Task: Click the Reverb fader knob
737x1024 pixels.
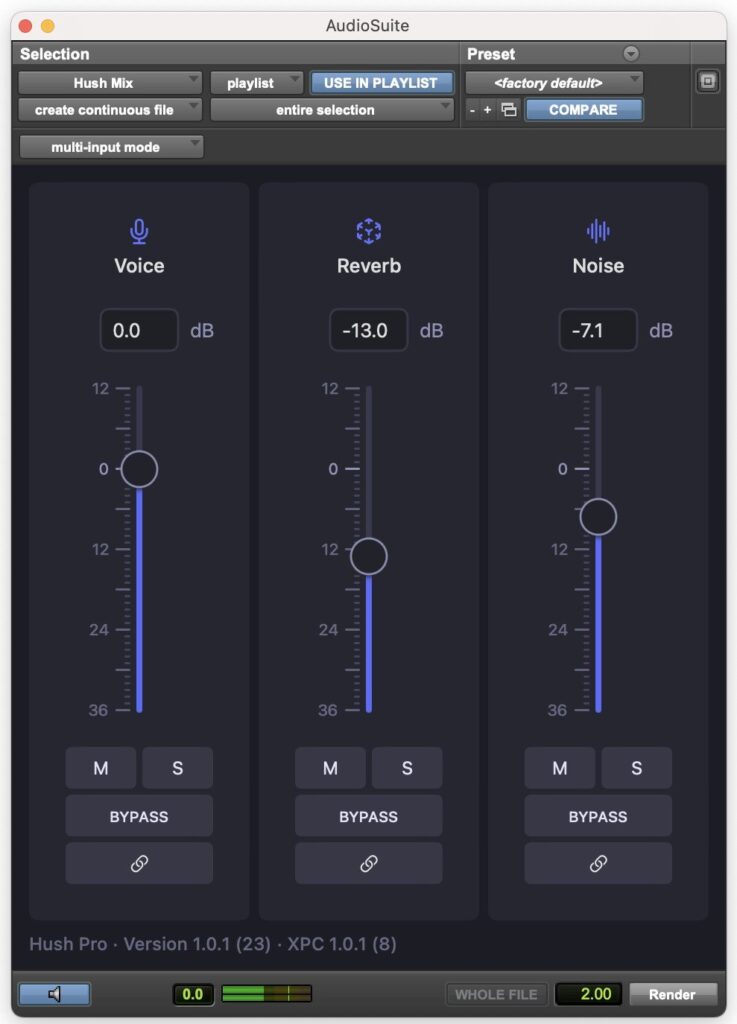Action: coord(369,556)
